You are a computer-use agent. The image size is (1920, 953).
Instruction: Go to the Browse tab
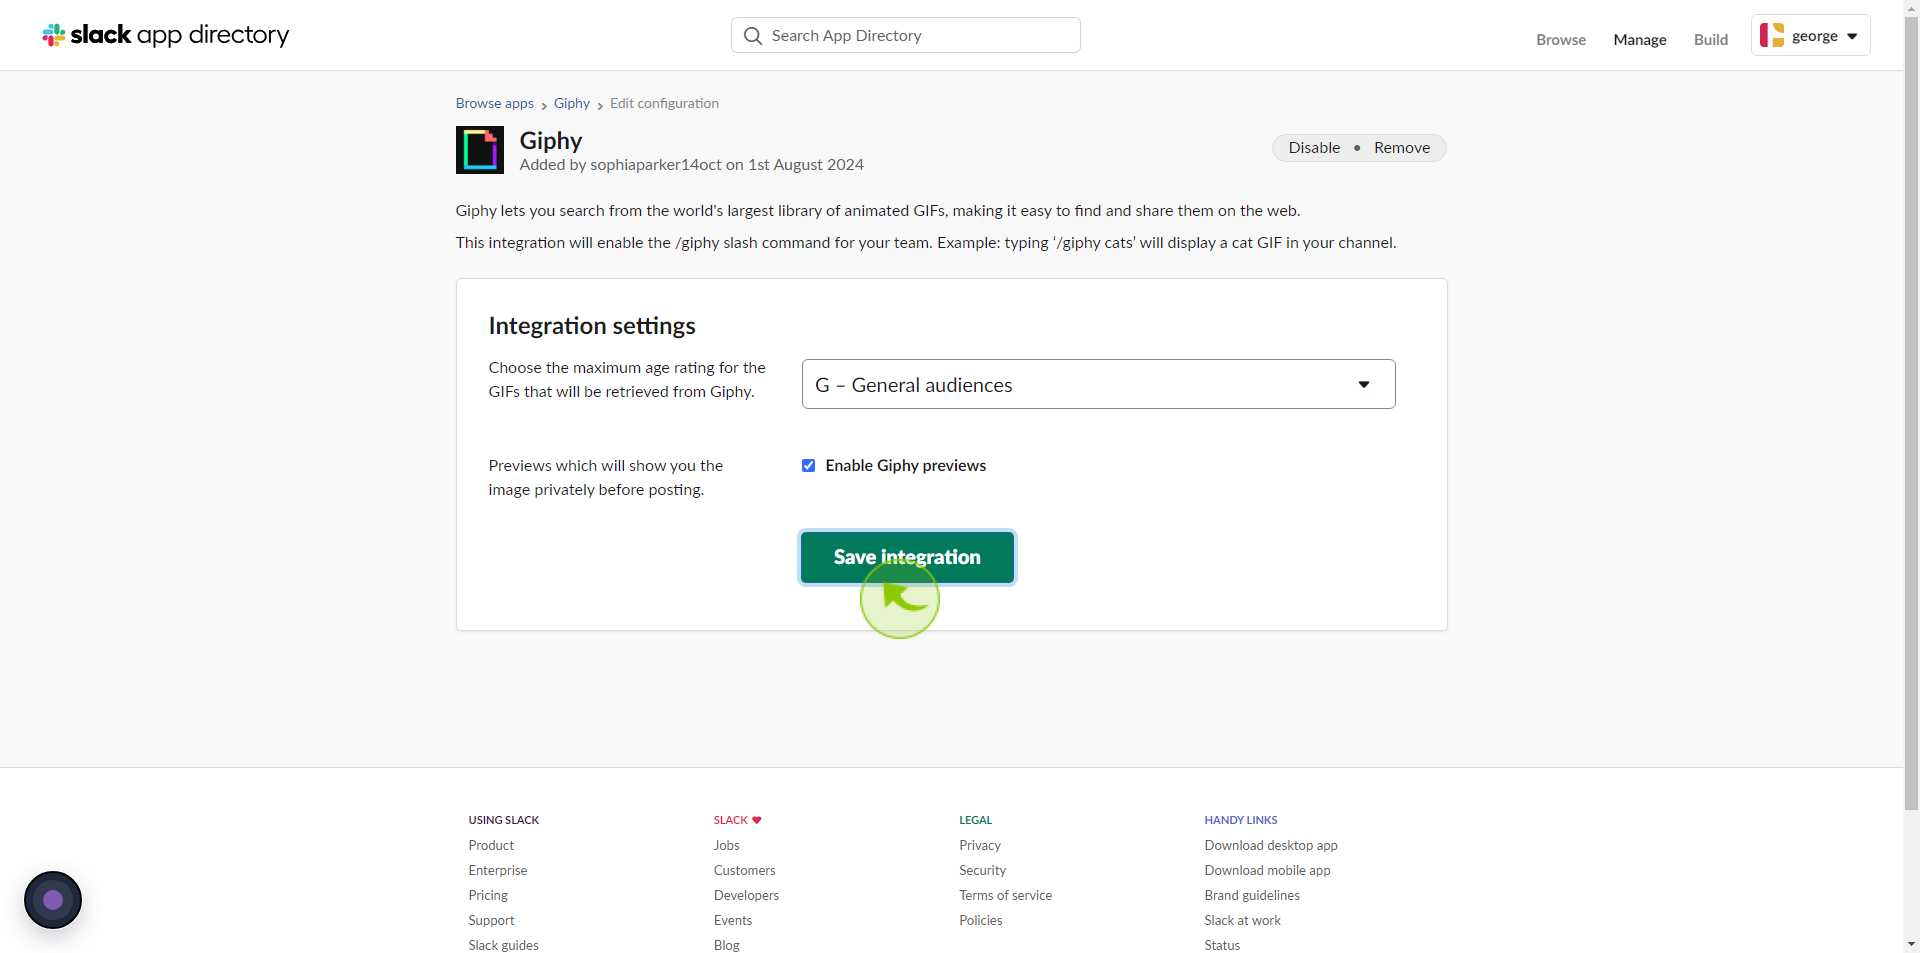[x=1561, y=40]
